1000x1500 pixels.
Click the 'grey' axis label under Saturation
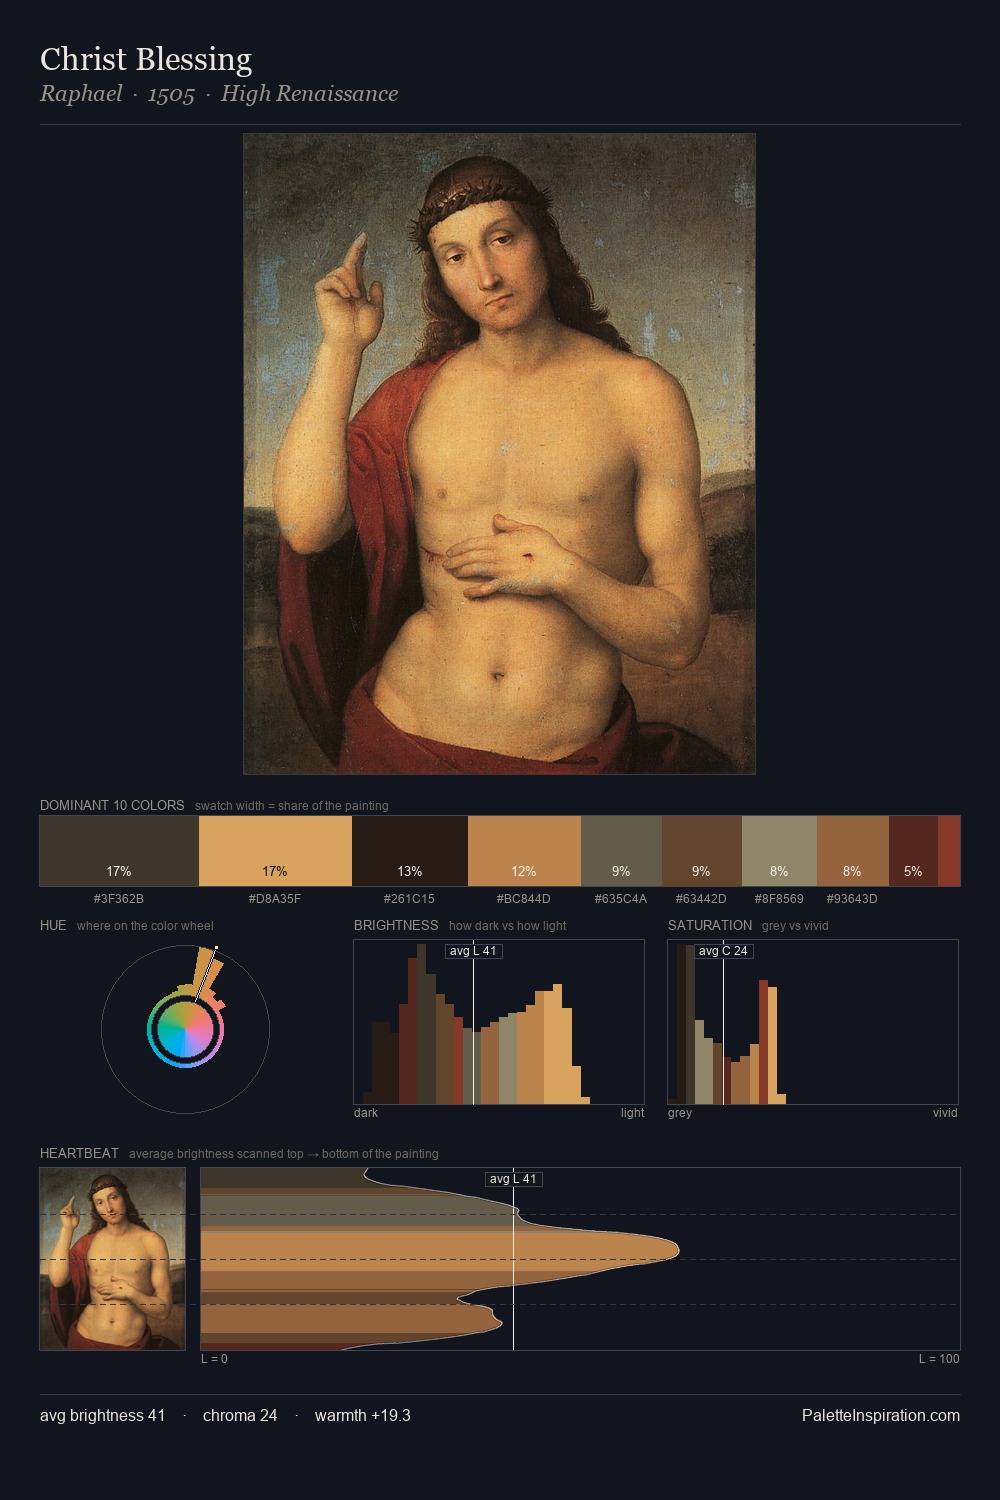click(680, 1113)
